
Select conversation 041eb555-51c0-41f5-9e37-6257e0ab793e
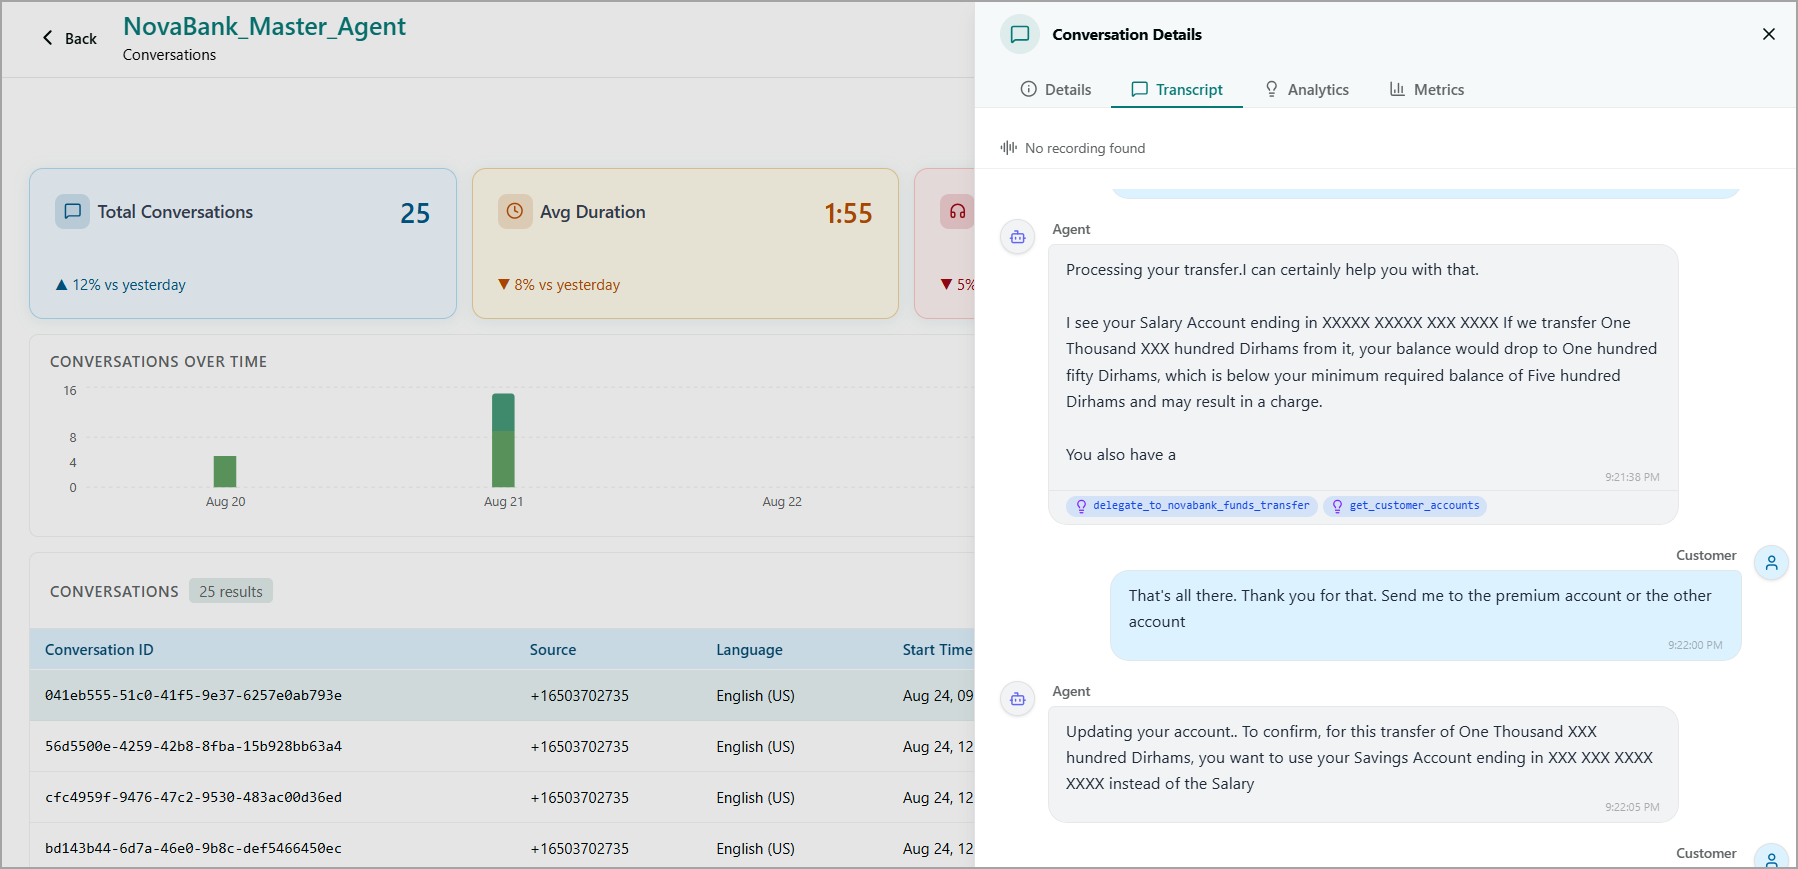pos(502,695)
